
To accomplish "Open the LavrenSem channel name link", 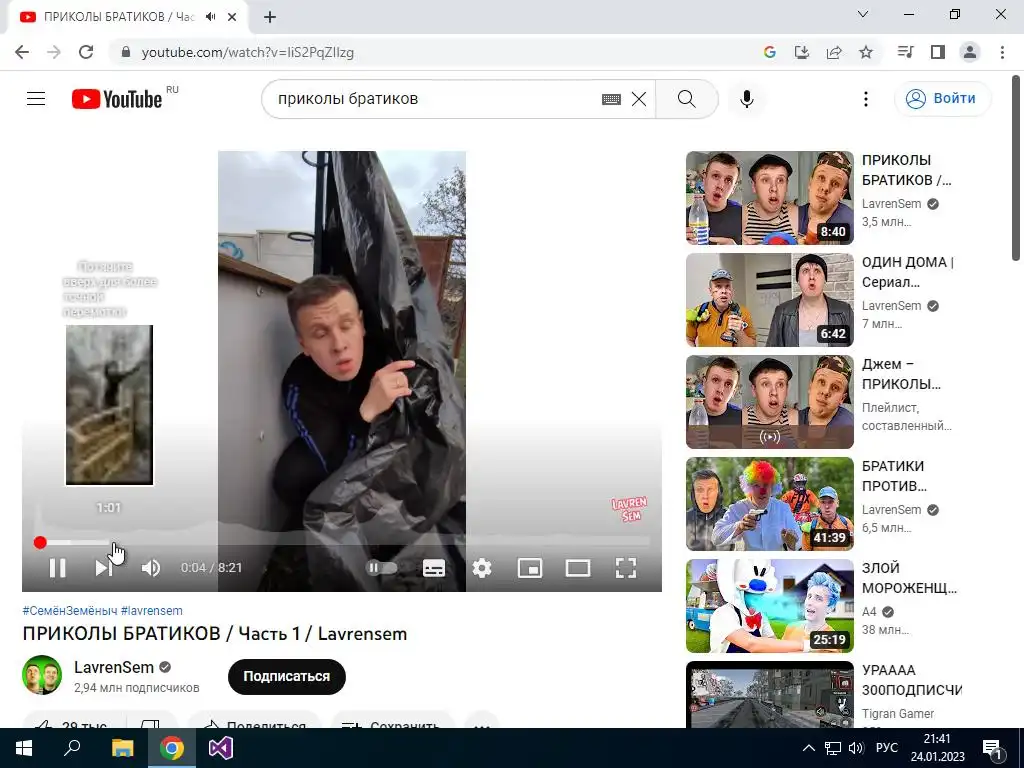I will pos(114,667).
